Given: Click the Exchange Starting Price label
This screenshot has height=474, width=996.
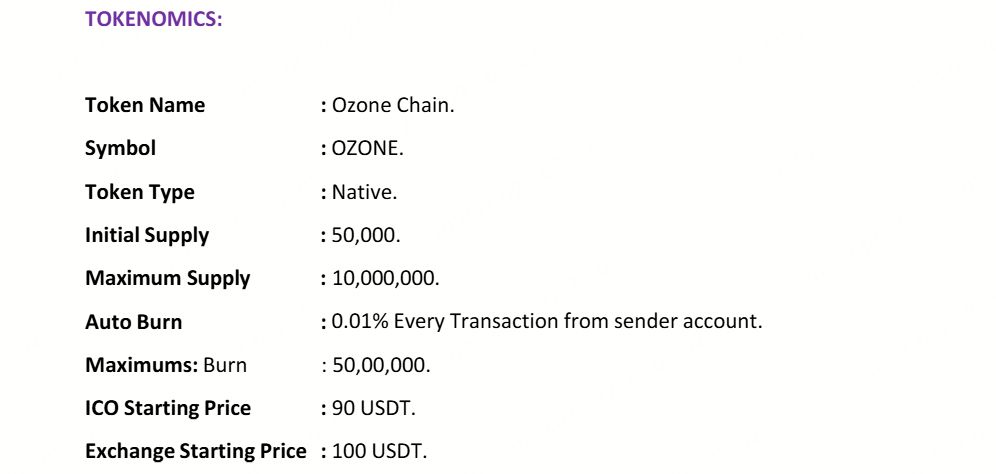Looking at the screenshot, I should [196, 452].
